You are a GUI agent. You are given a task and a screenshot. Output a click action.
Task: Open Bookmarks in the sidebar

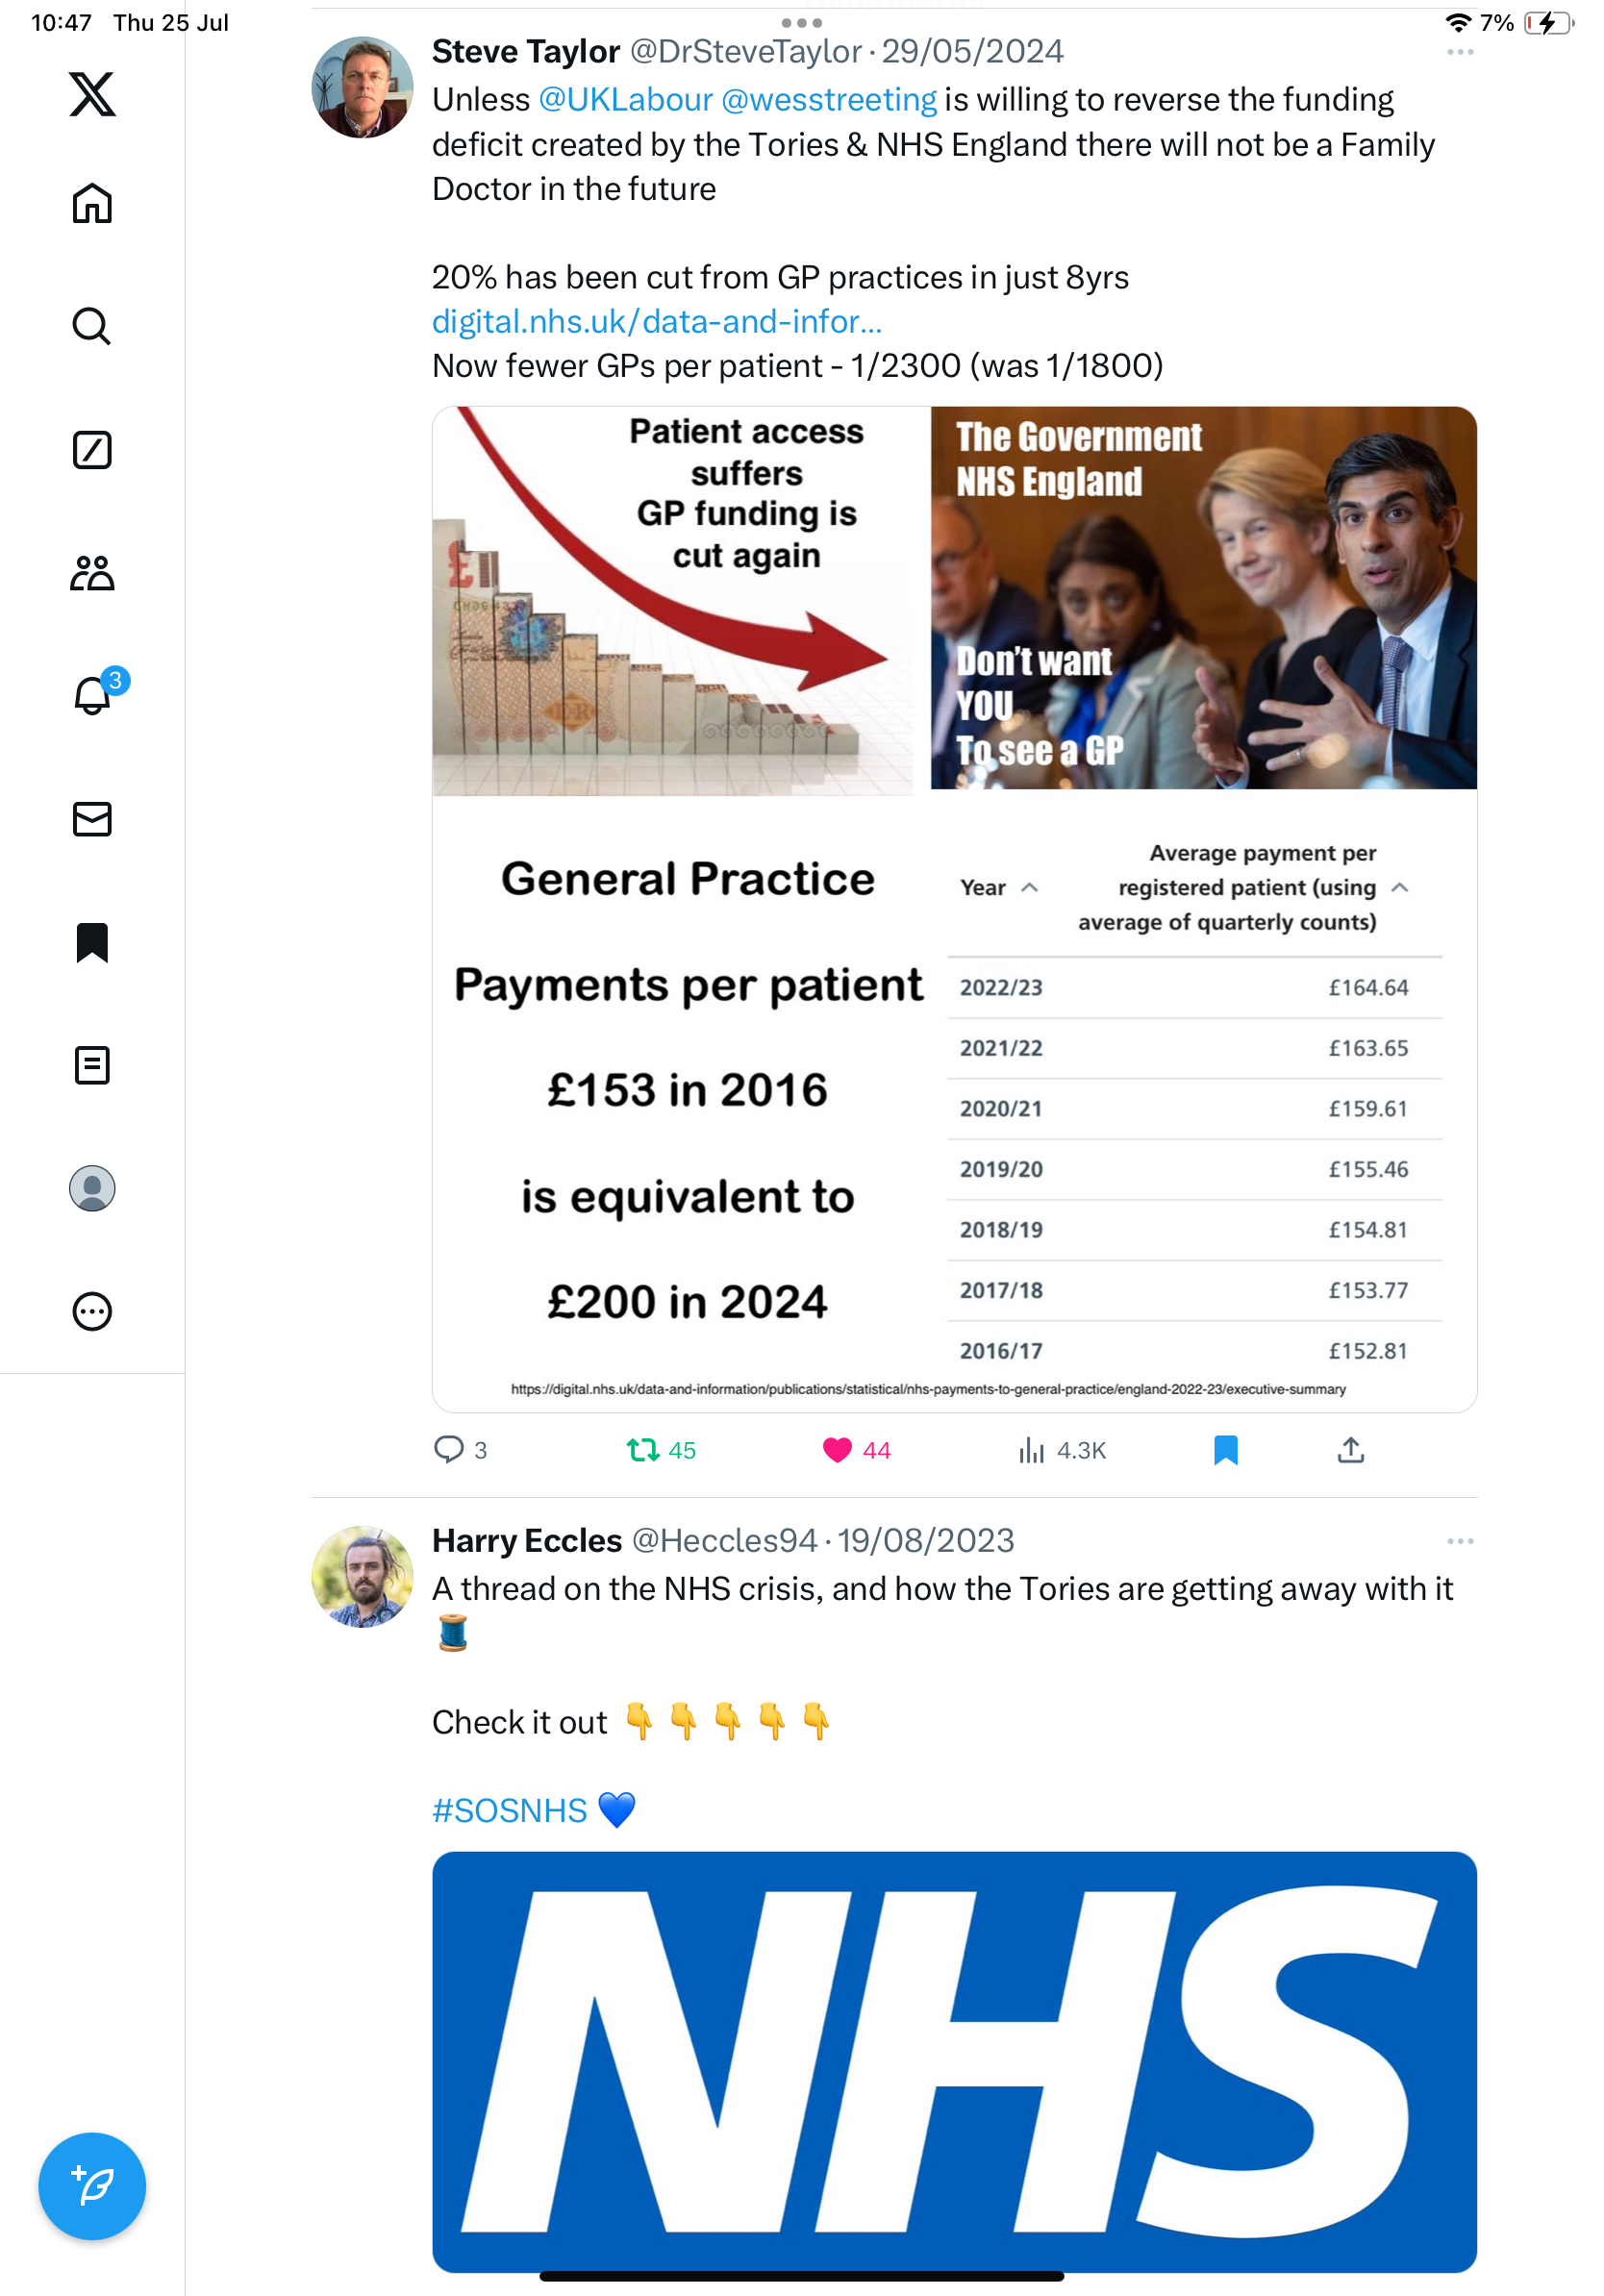pos(92,942)
